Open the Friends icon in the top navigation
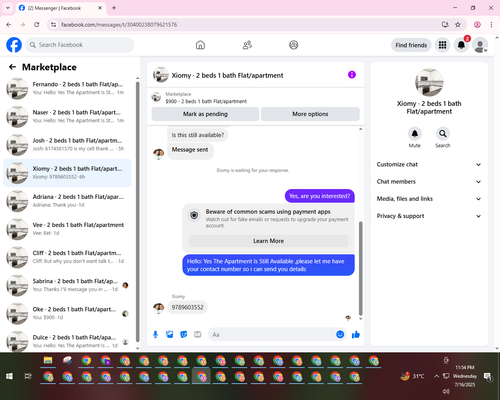 coord(247,45)
